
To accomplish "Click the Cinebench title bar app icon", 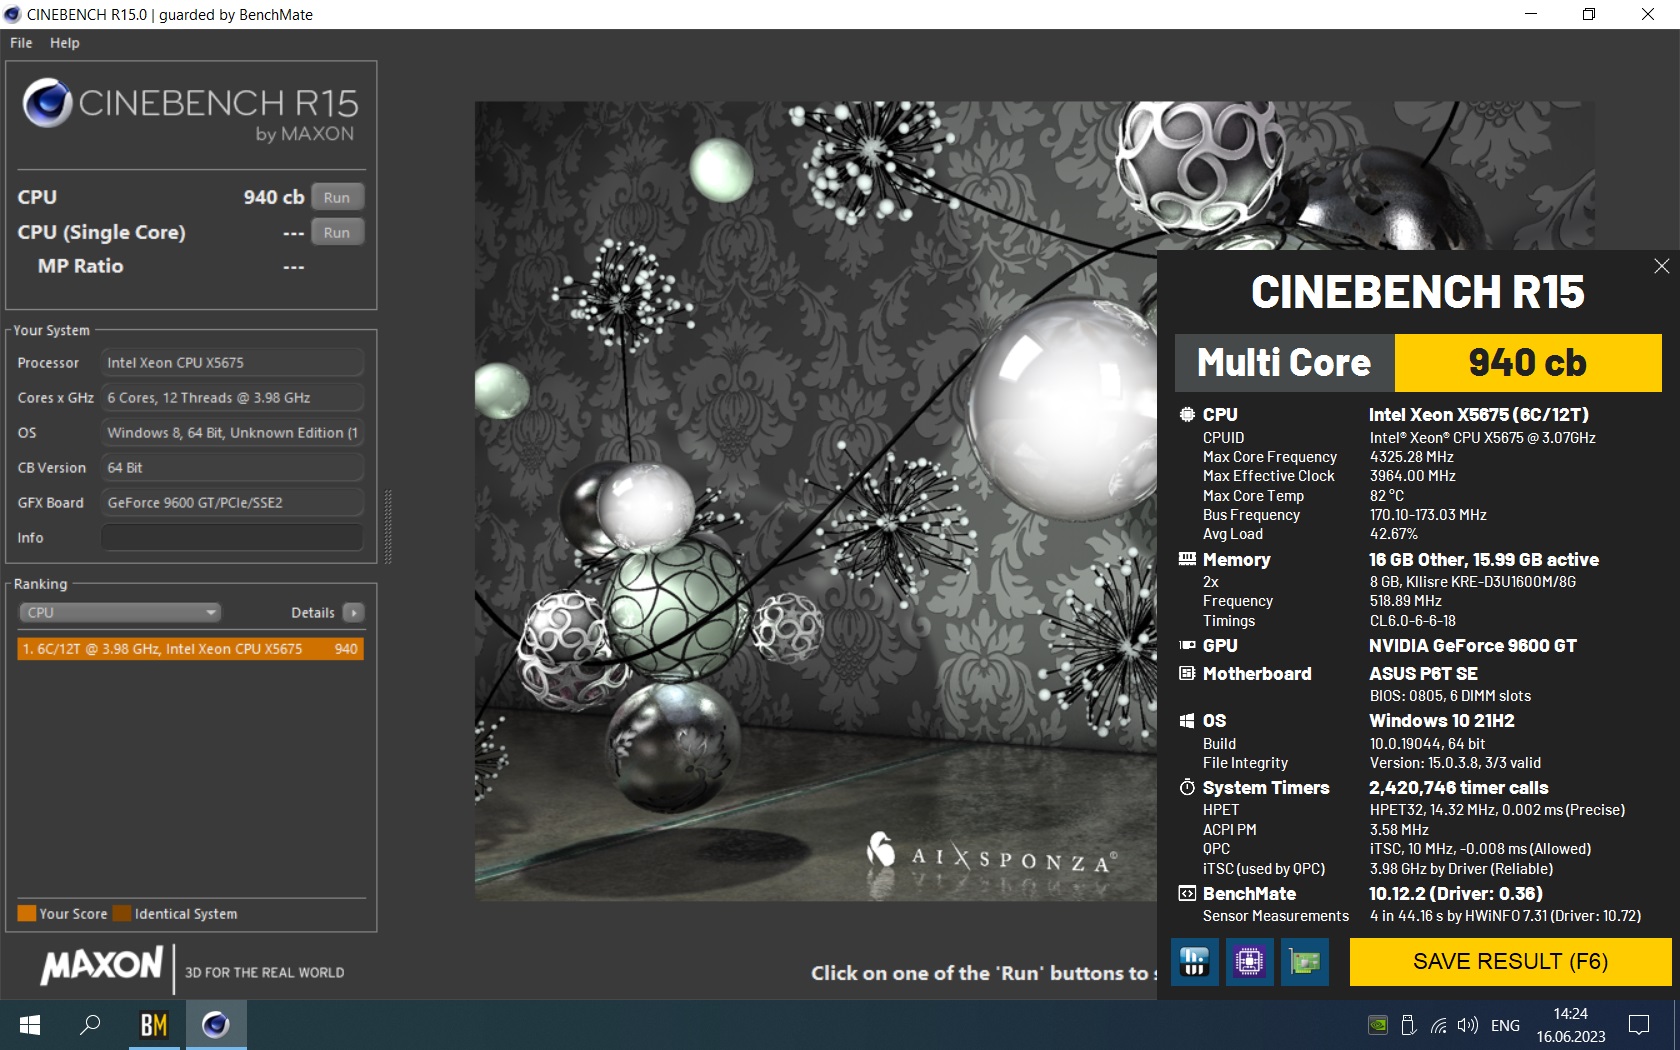I will tap(12, 14).
